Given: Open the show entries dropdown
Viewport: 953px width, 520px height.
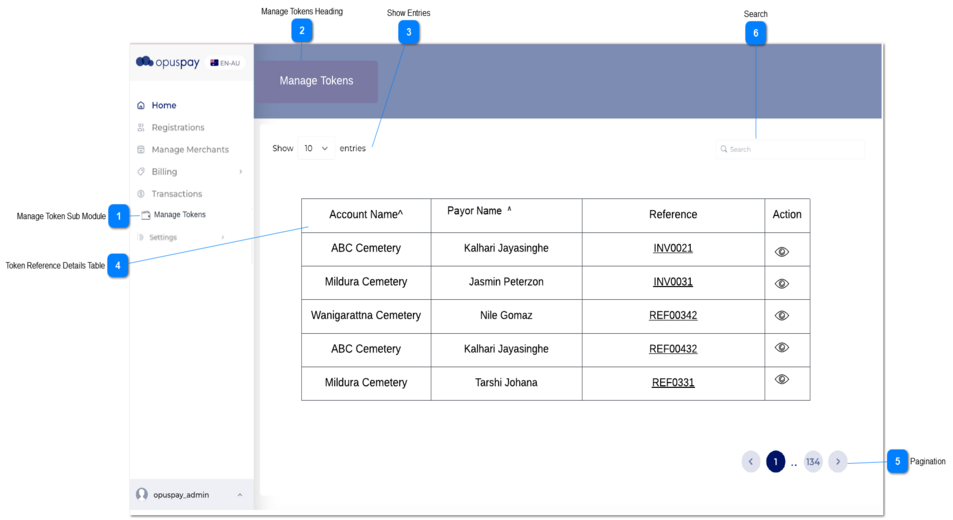Looking at the screenshot, I should [x=316, y=148].
